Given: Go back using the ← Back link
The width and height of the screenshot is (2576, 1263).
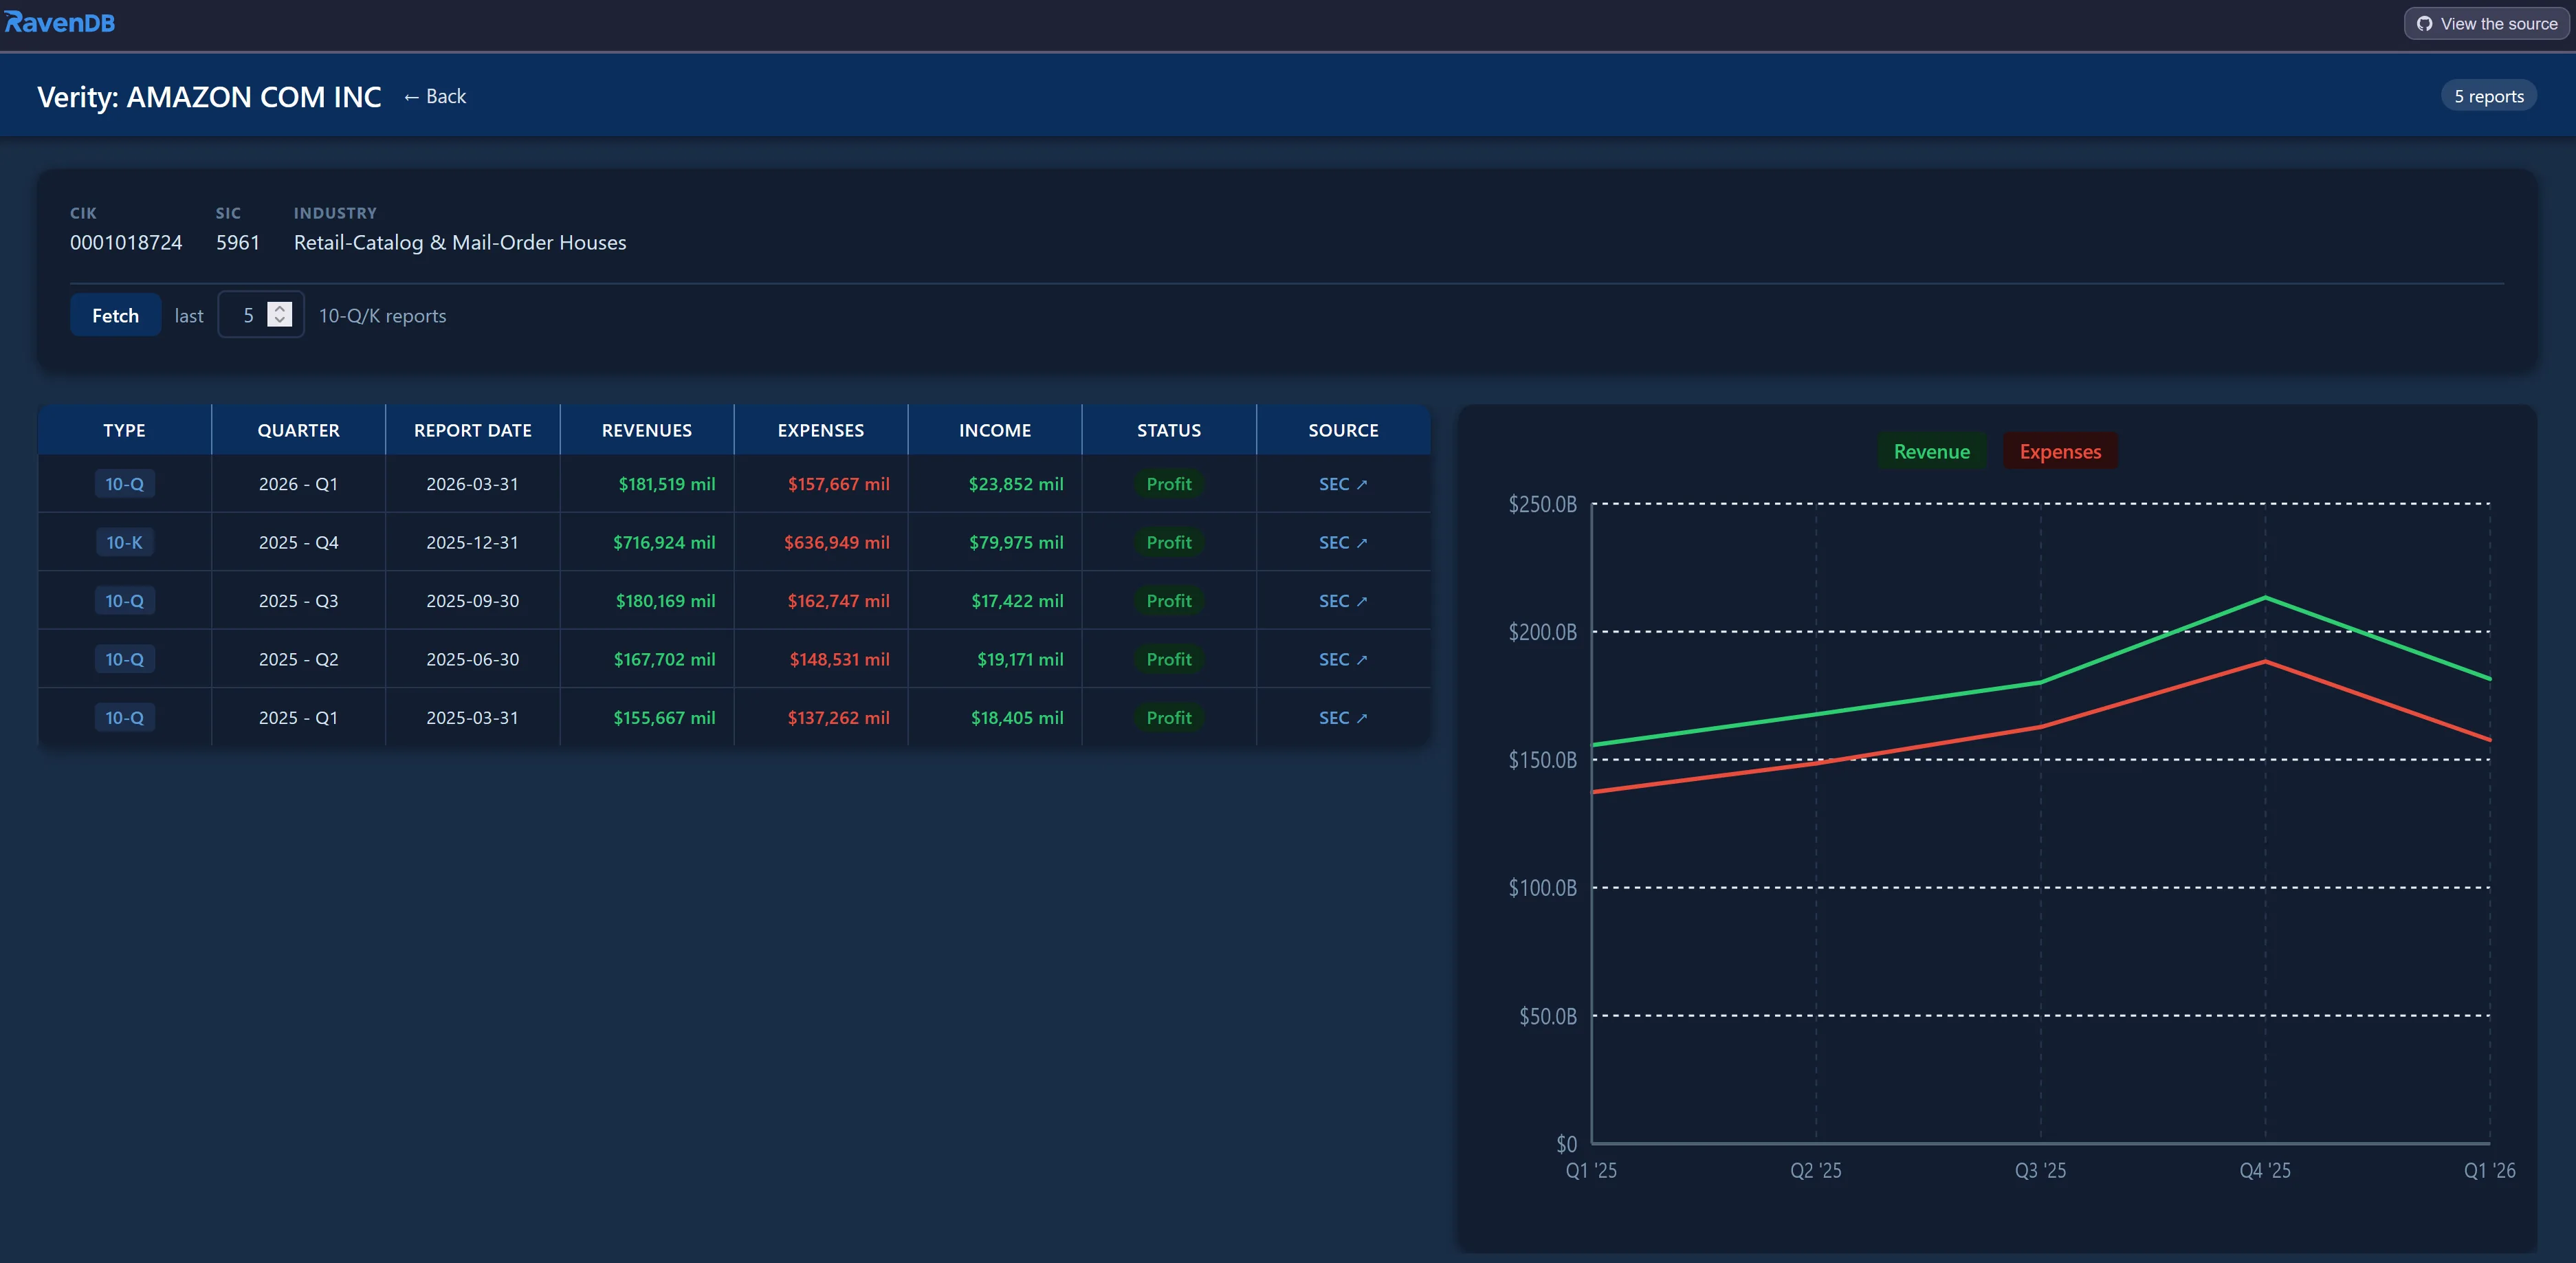Looking at the screenshot, I should coord(435,96).
